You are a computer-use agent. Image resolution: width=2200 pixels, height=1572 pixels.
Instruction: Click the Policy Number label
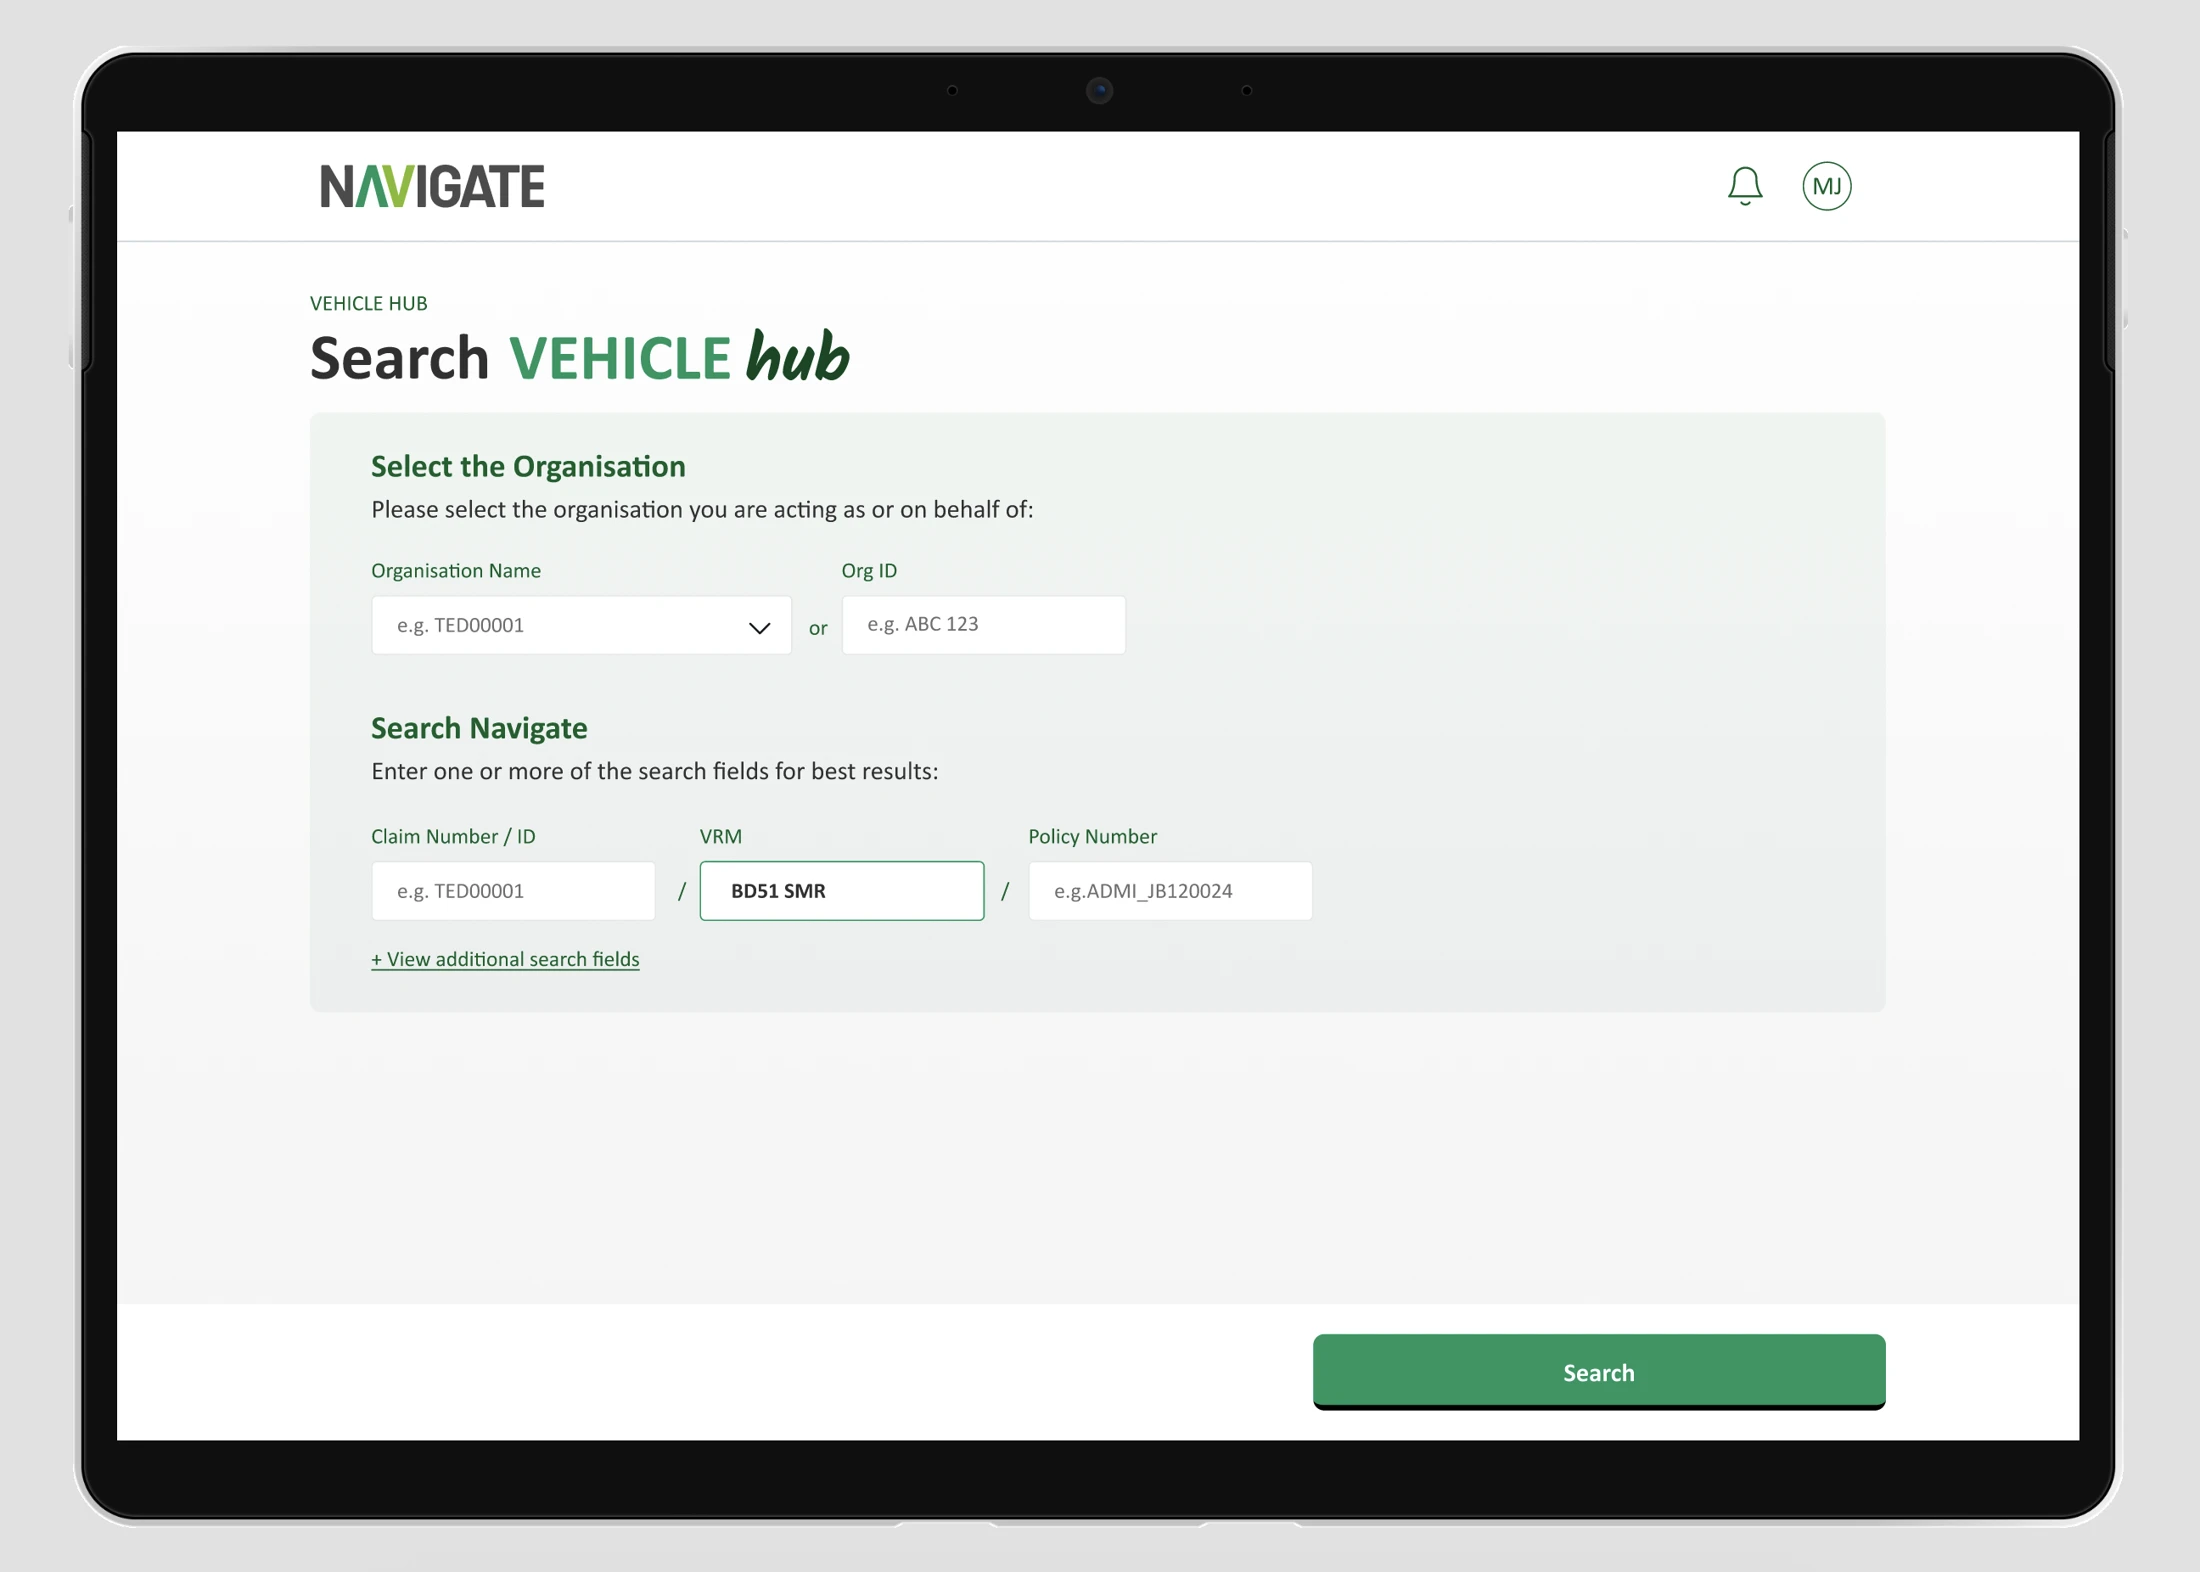(x=1092, y=836)
